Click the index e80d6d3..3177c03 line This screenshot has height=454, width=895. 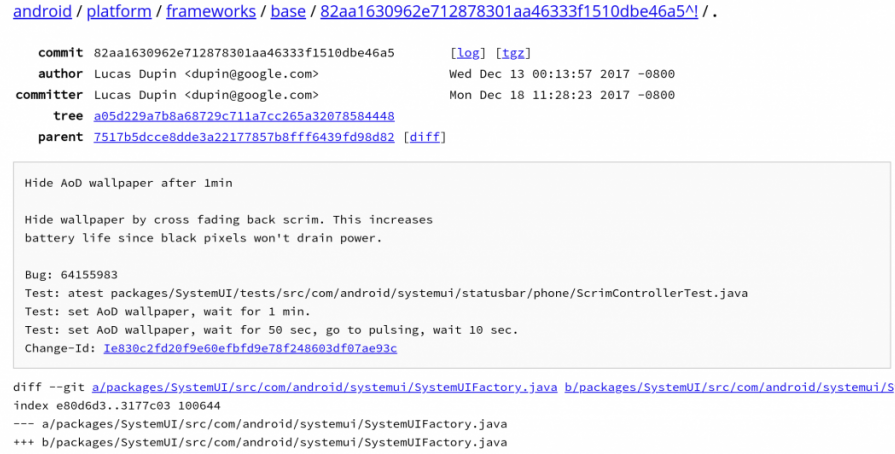pyautogui.click(x=116, y=405)
